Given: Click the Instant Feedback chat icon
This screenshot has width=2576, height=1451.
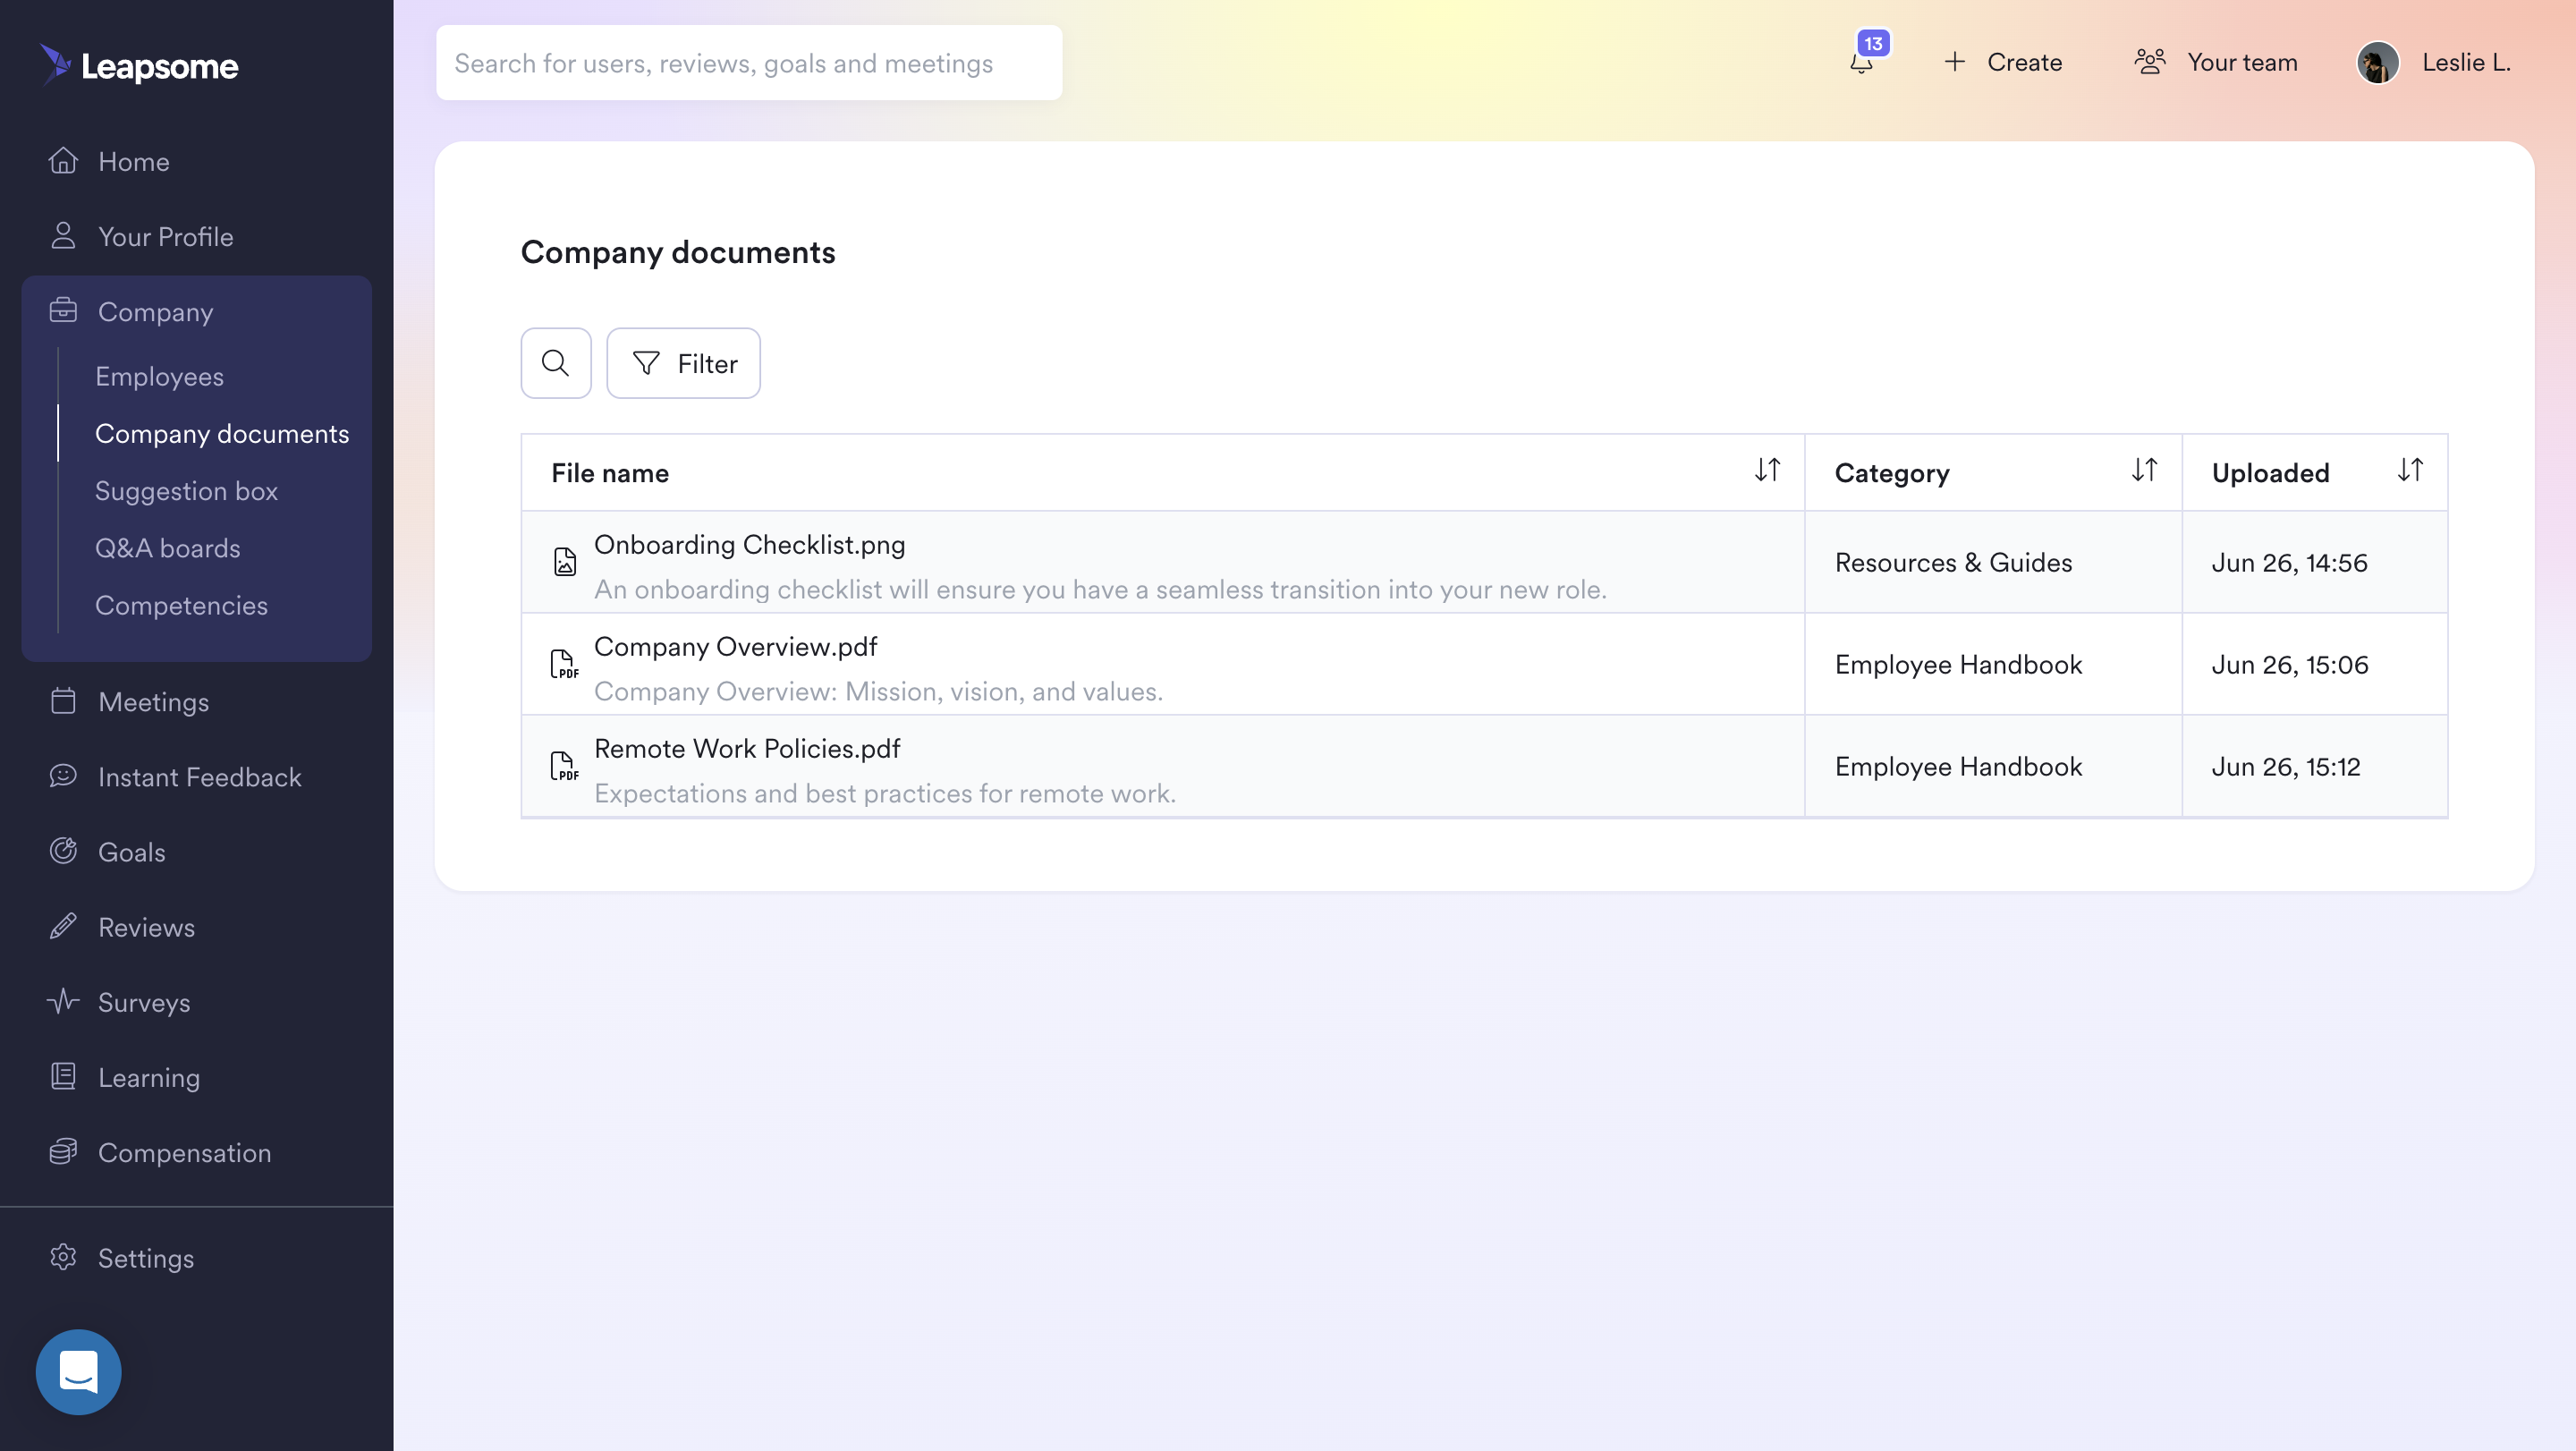Looking at the screenshot, I should [63, 776].
